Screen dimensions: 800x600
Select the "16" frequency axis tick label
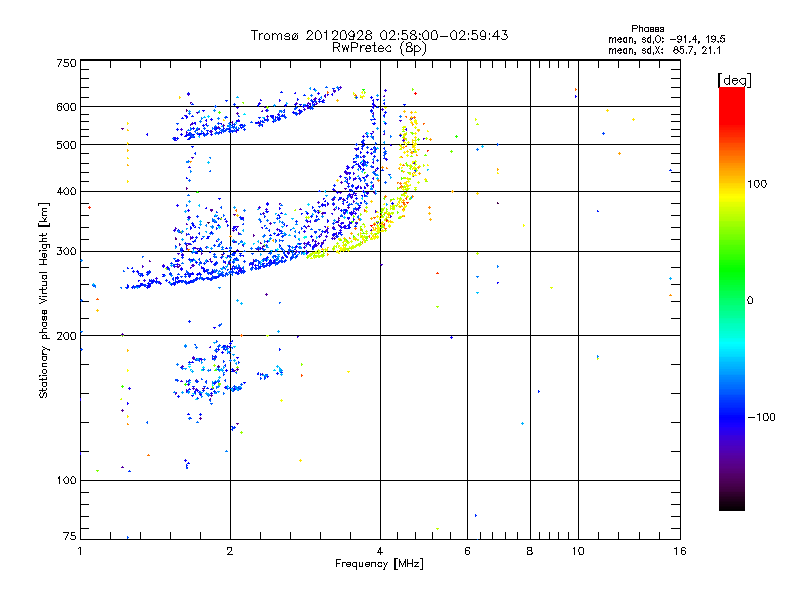coord(680,551)
